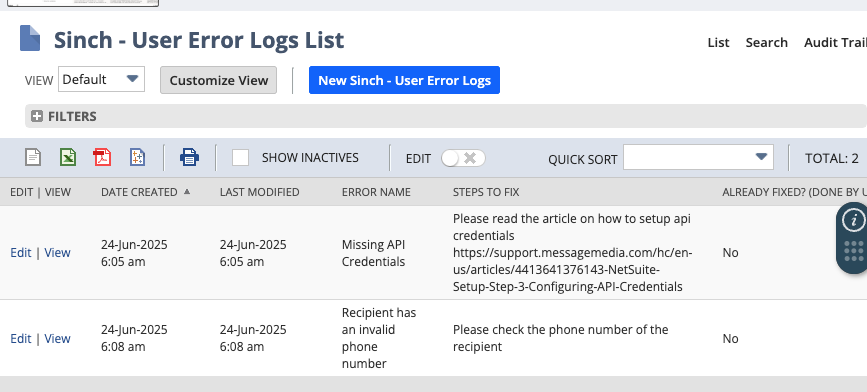Edit the Missing API Credentials record
867x392 pixels.
(x=21, y=253)
